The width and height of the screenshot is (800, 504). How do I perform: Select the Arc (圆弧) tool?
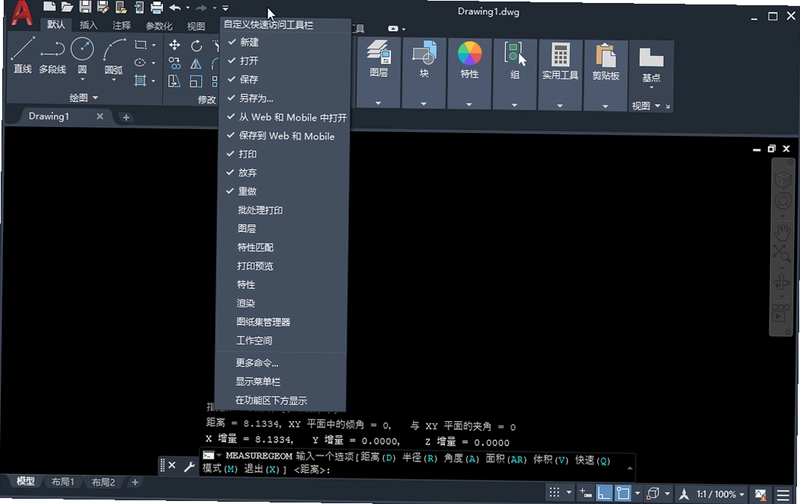113,57
